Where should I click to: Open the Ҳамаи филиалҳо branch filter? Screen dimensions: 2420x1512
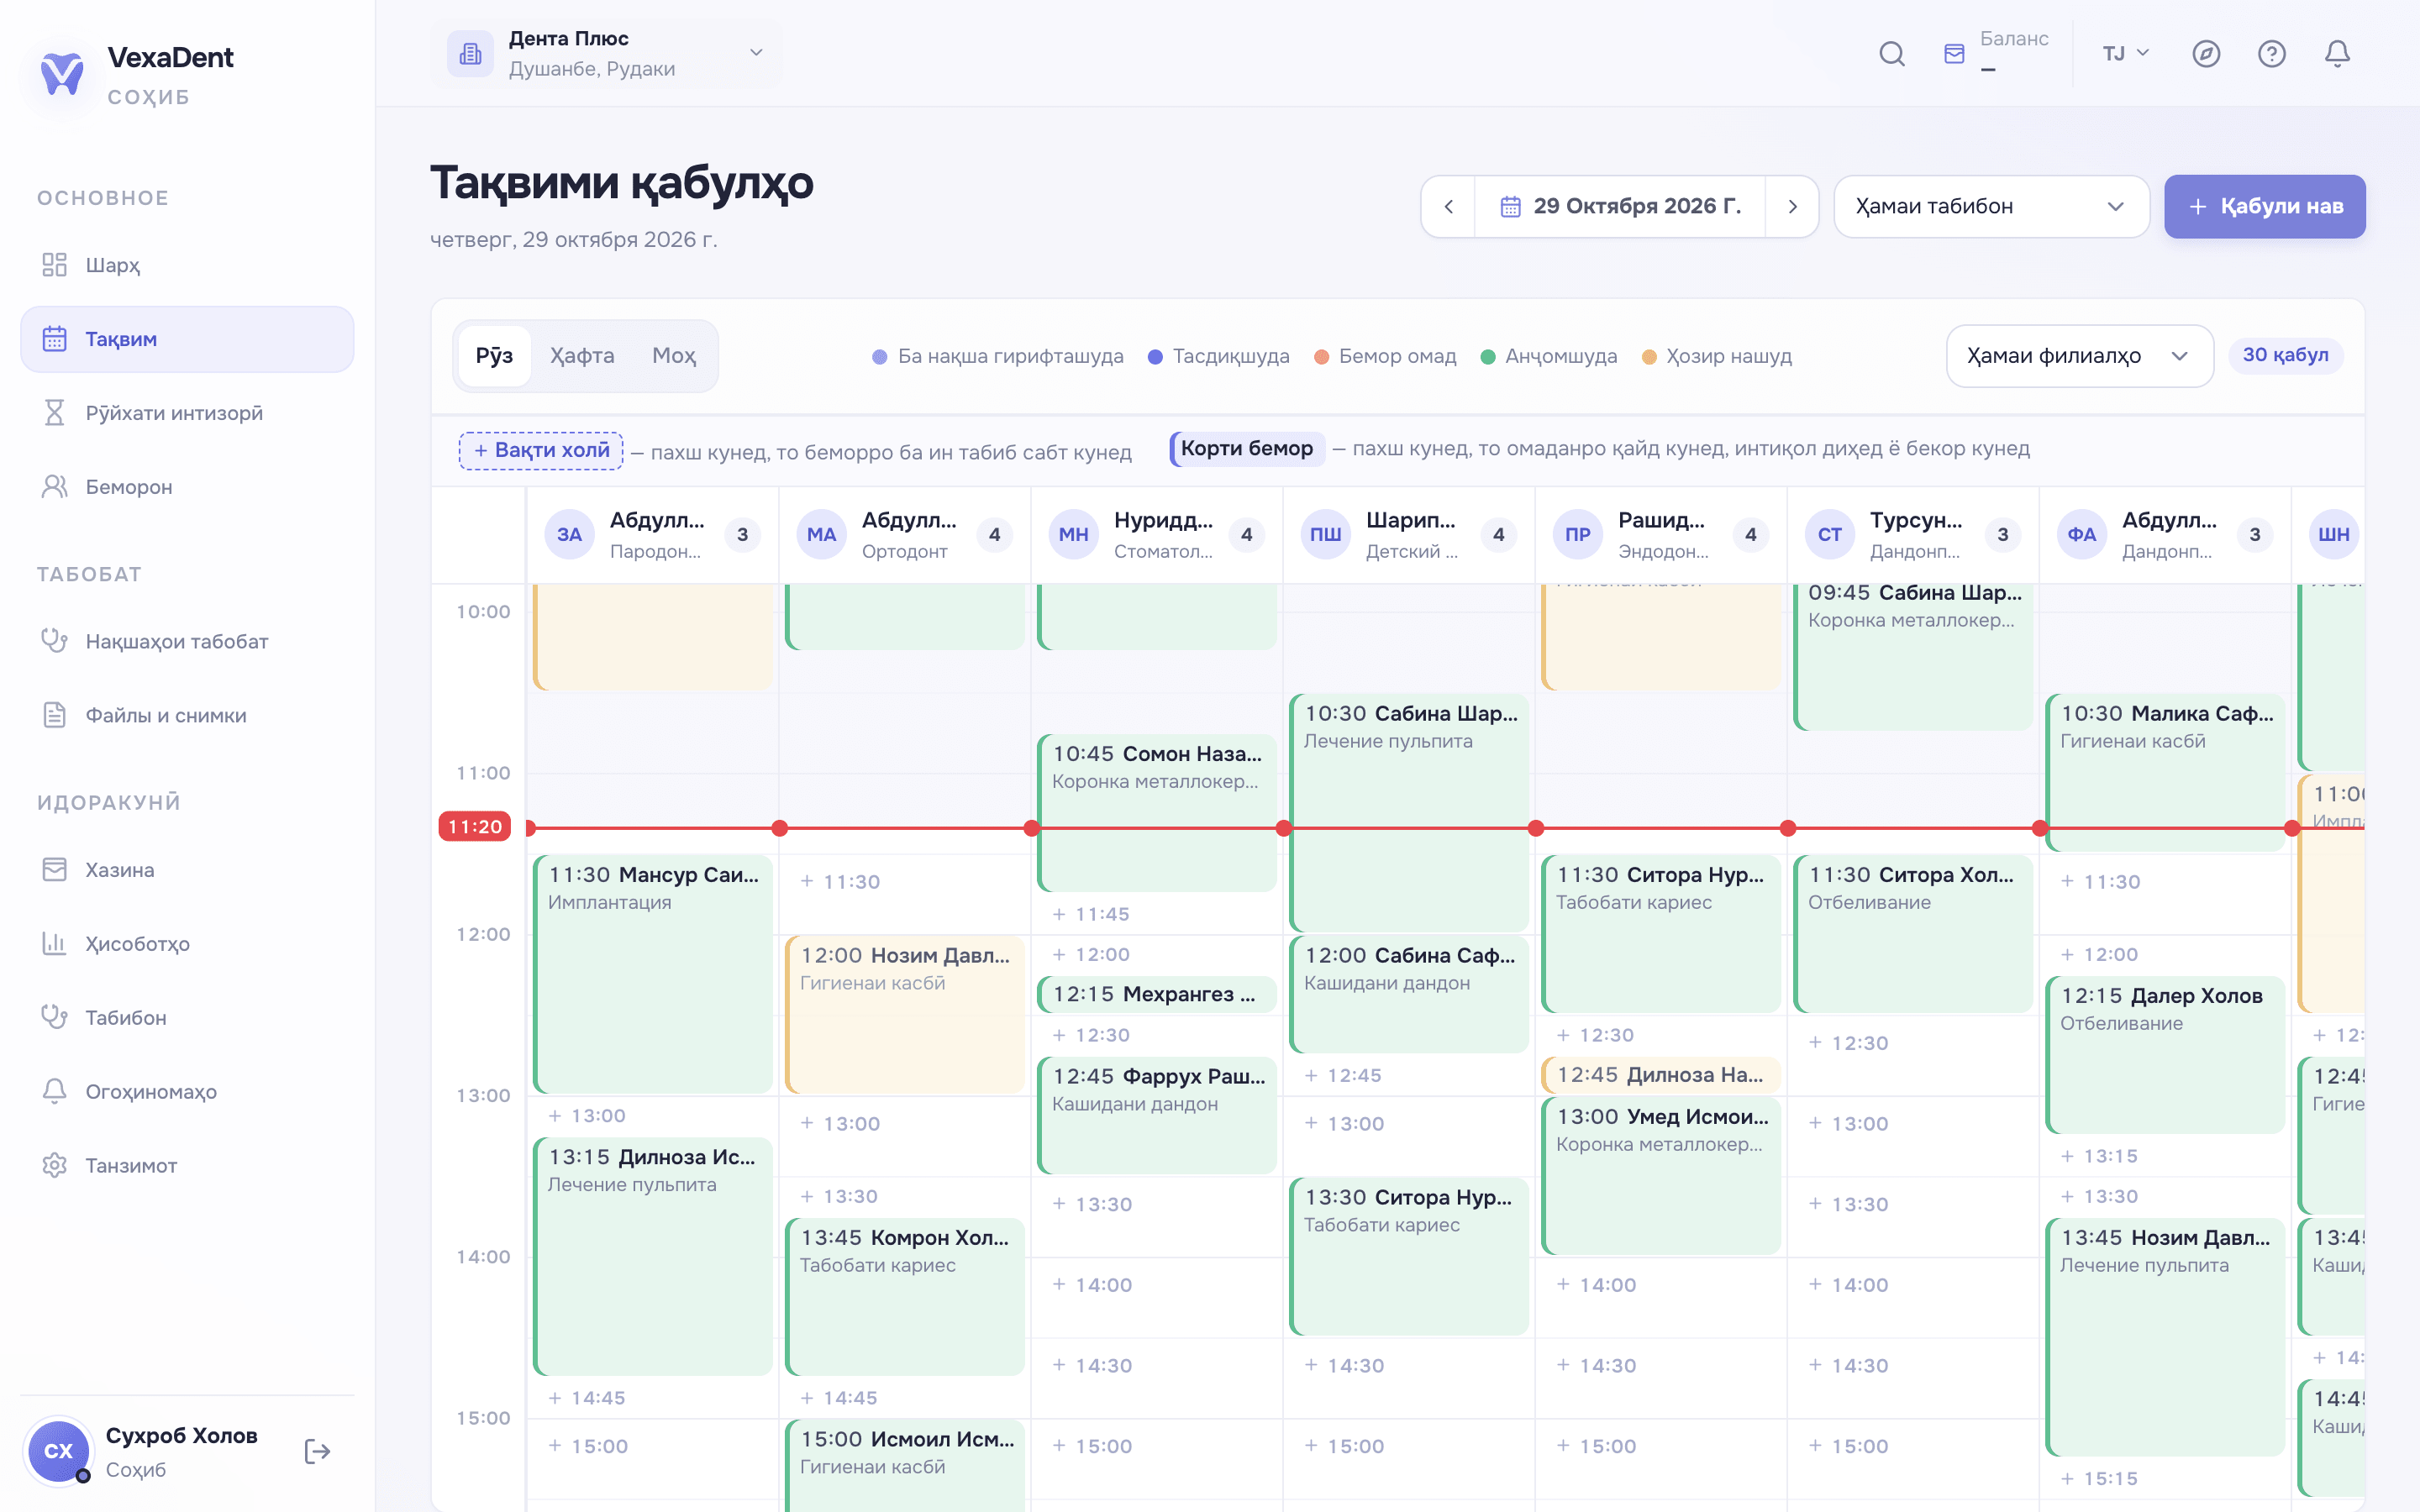(2079, 356)
